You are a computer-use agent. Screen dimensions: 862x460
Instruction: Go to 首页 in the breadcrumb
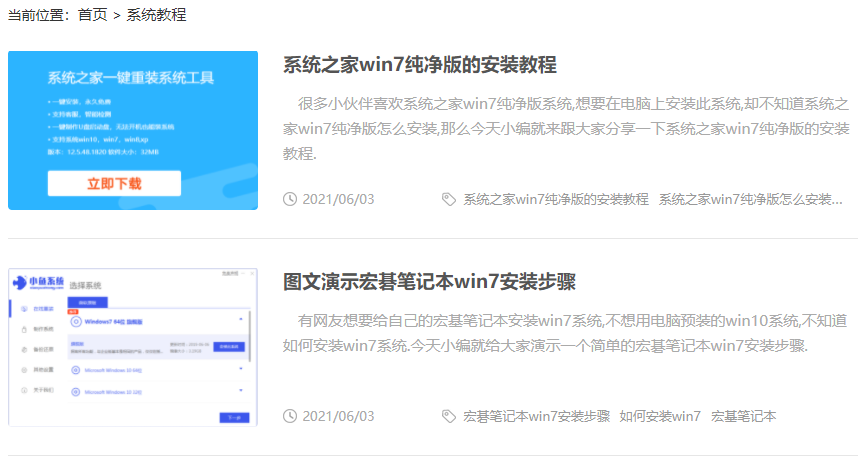click(92, 15)
